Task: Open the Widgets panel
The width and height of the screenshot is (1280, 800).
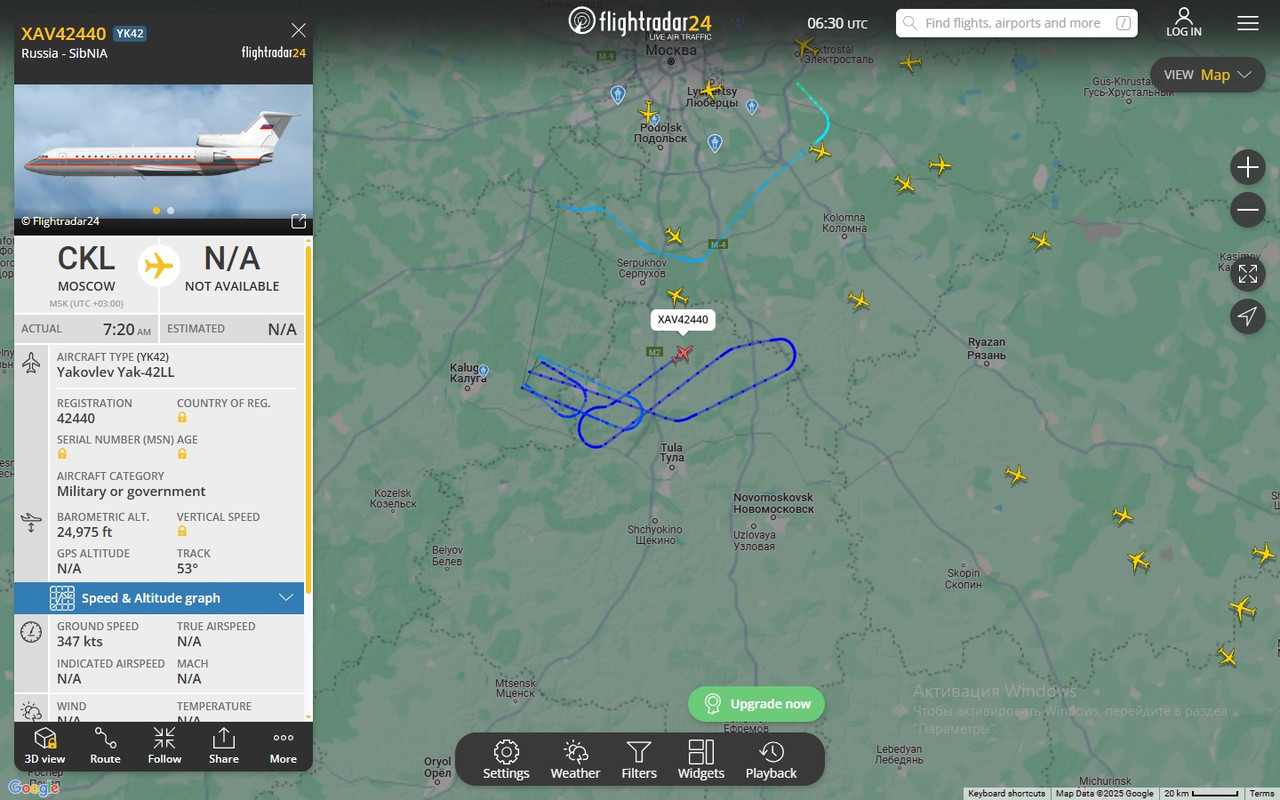Action: [x=701, y=760]
